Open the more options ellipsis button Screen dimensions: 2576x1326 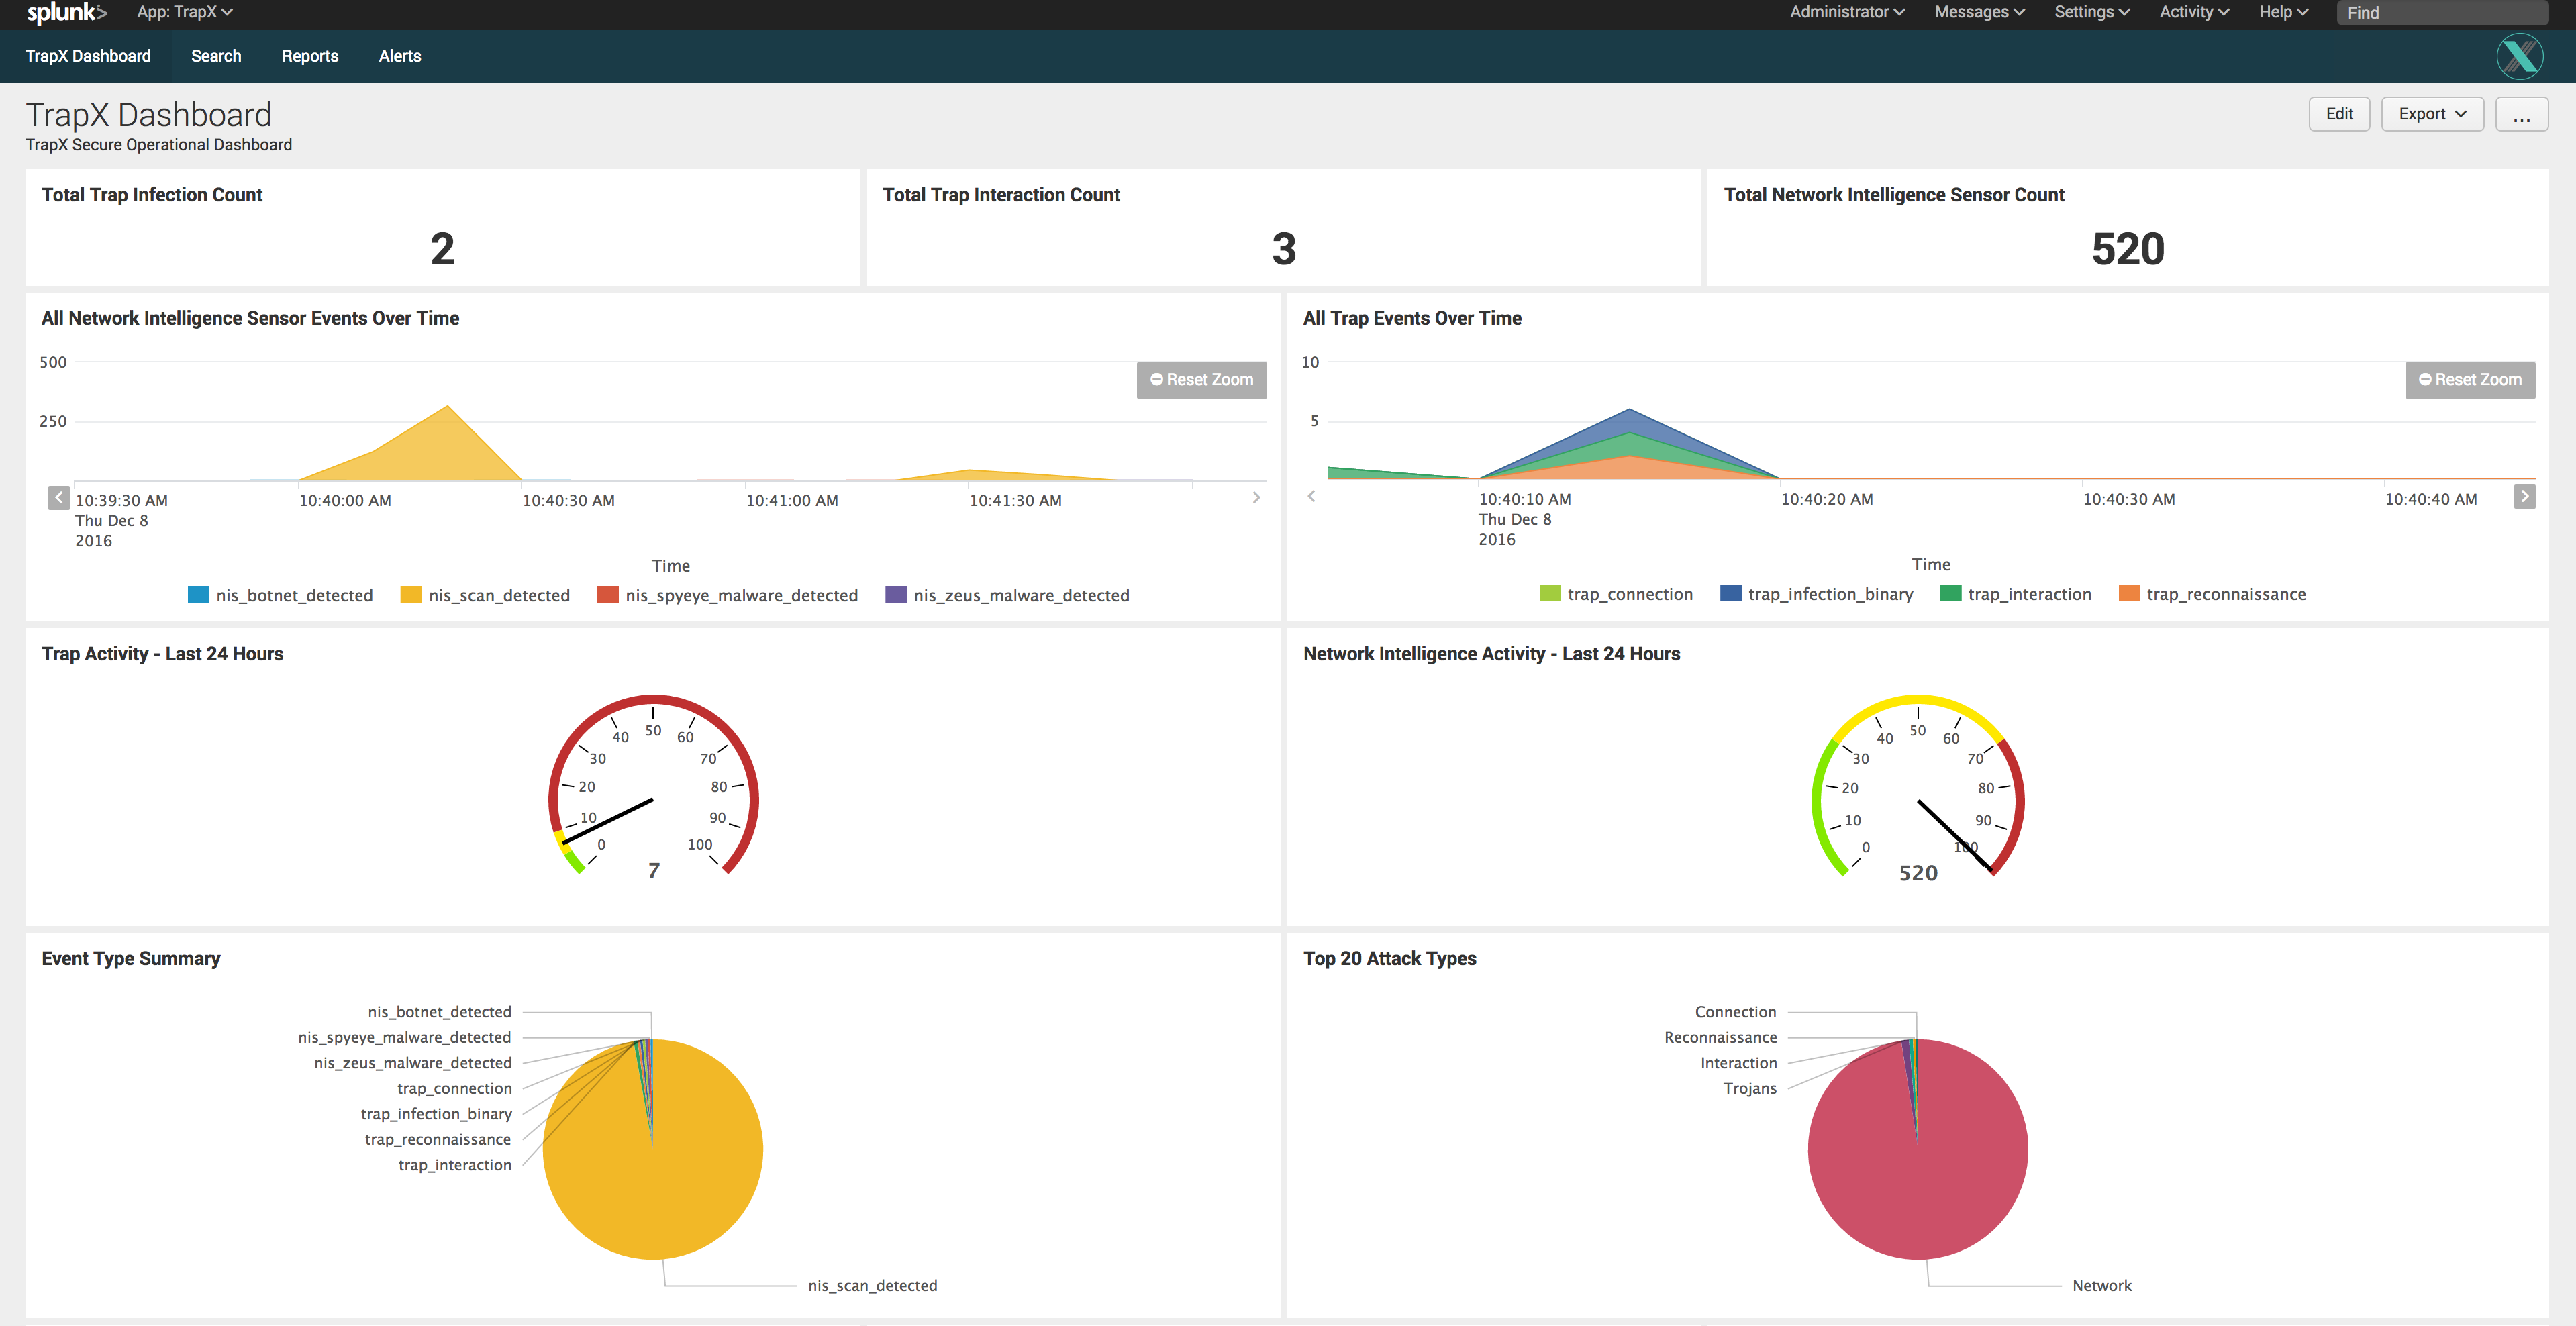[x=2521, y=114]
